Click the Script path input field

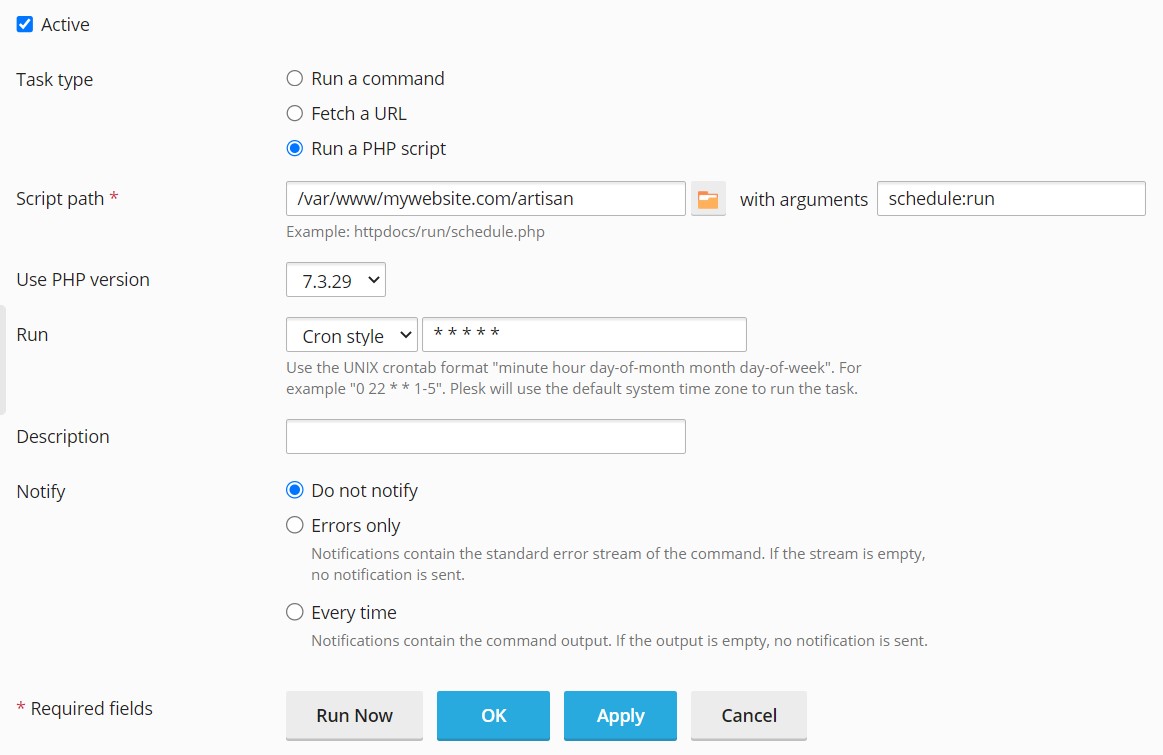[x=485, y=199]
